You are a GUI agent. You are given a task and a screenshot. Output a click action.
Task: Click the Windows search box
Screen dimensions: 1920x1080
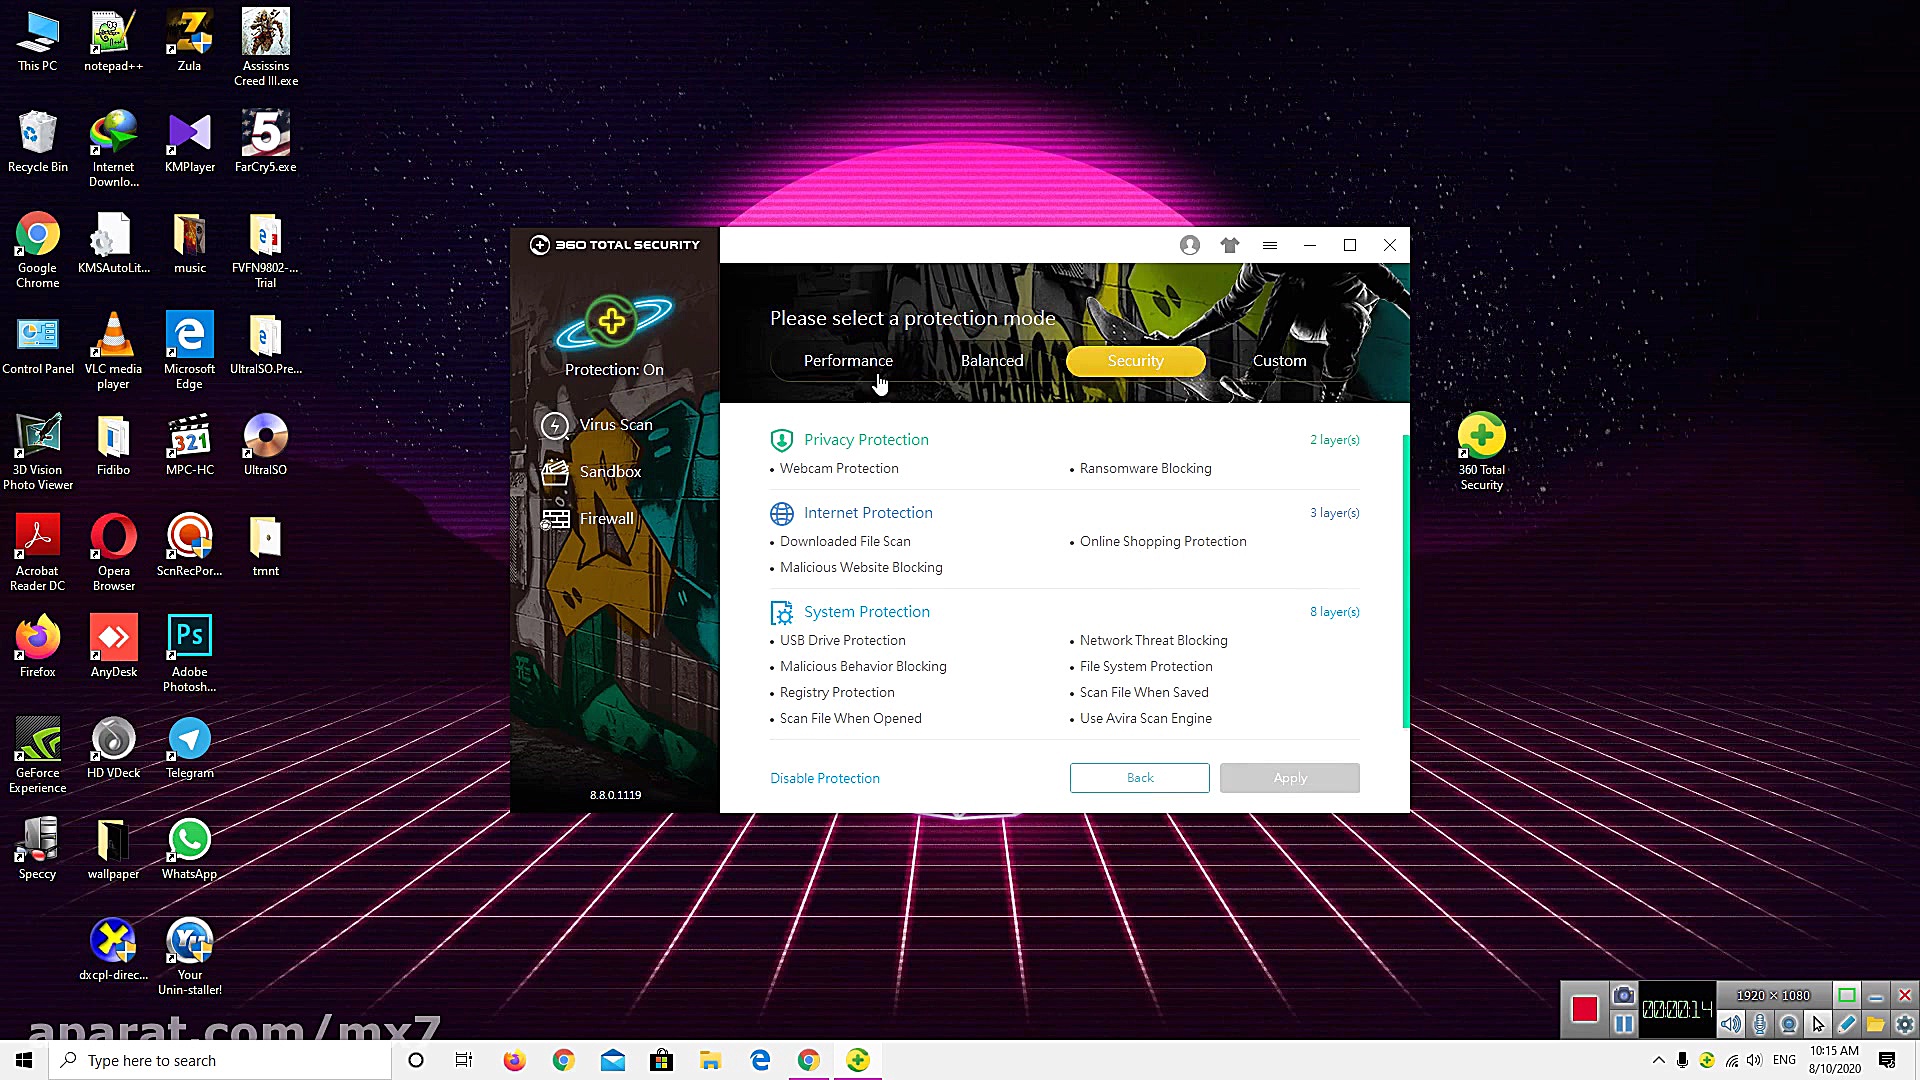pyautogui.click(x=220, y=1060)
